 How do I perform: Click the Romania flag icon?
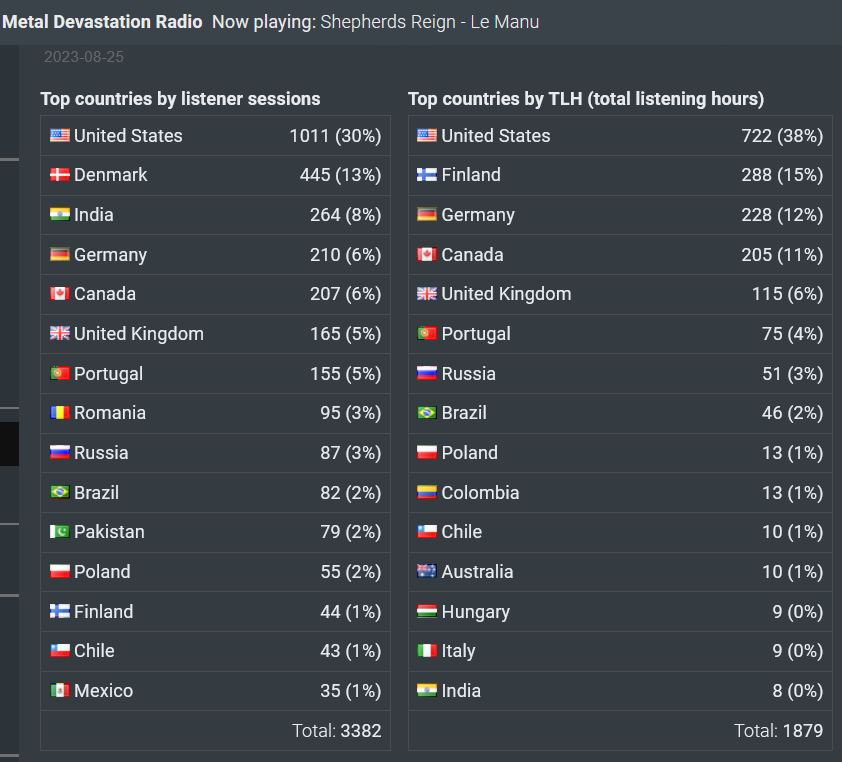(x=60, y=412)
